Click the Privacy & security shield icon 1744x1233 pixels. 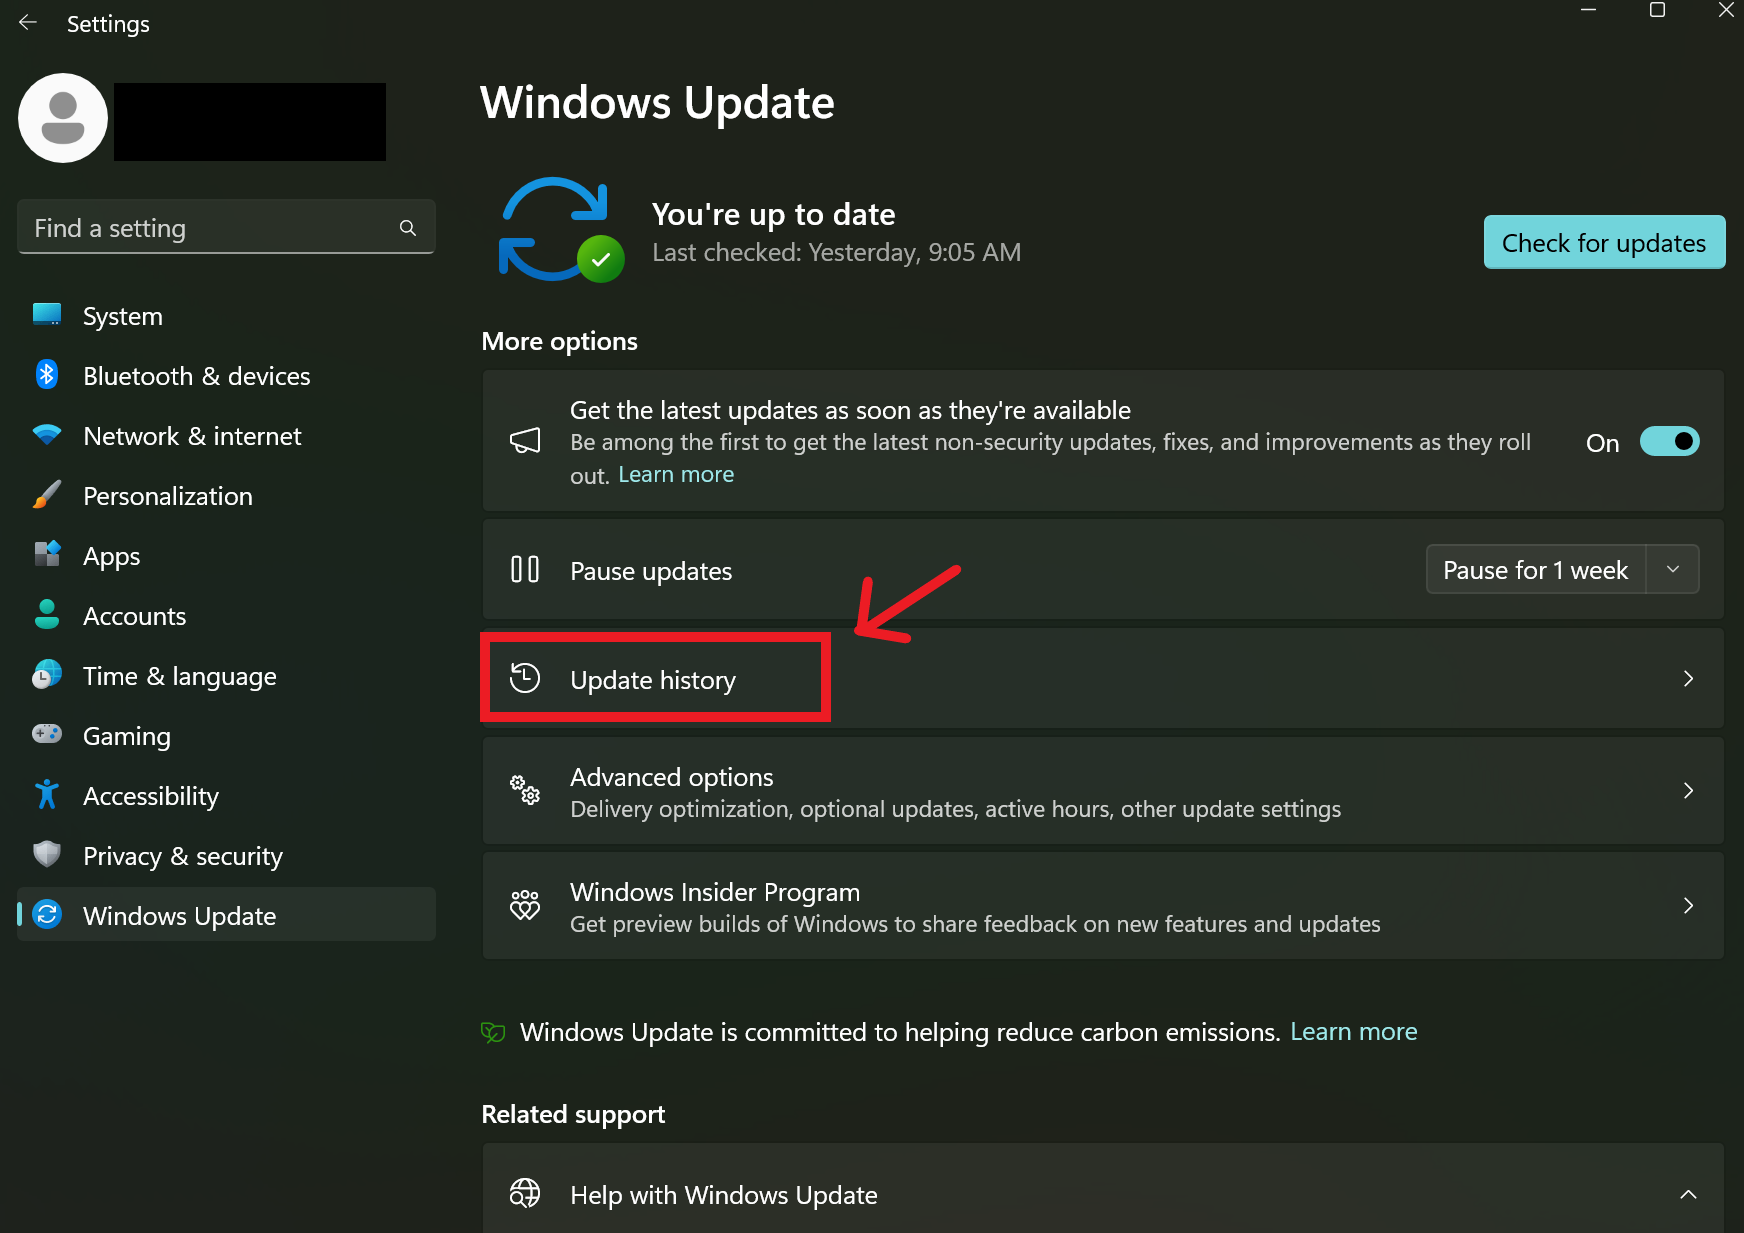click(x=46, y=855)
